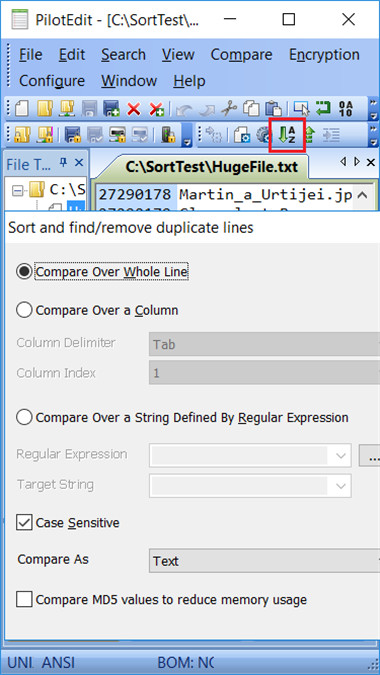
Task: Open the Encryption menu
Action: click(x=324, y=55)
